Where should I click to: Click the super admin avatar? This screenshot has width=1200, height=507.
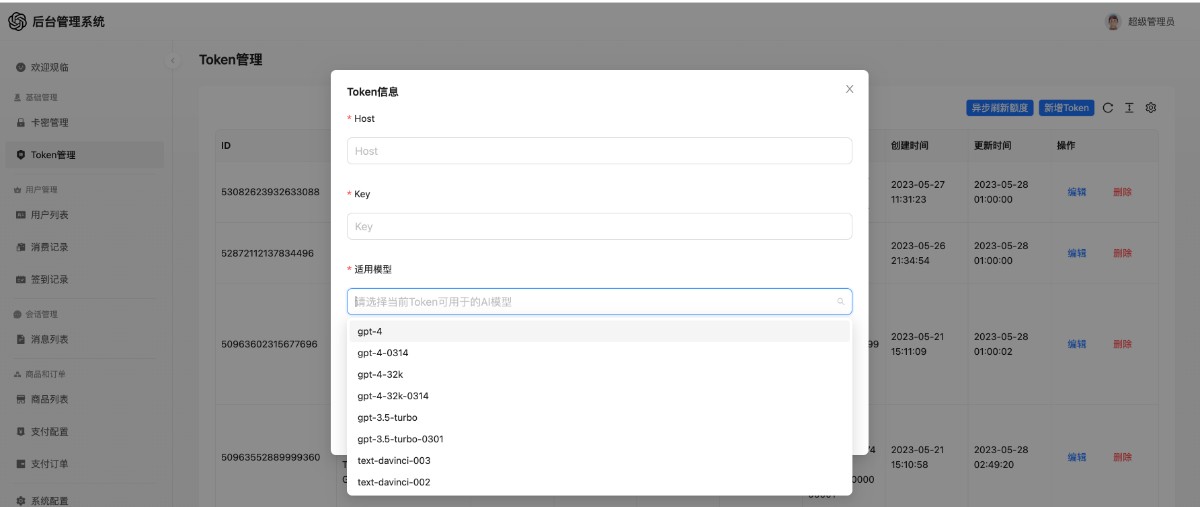(x=1113, y=22)
